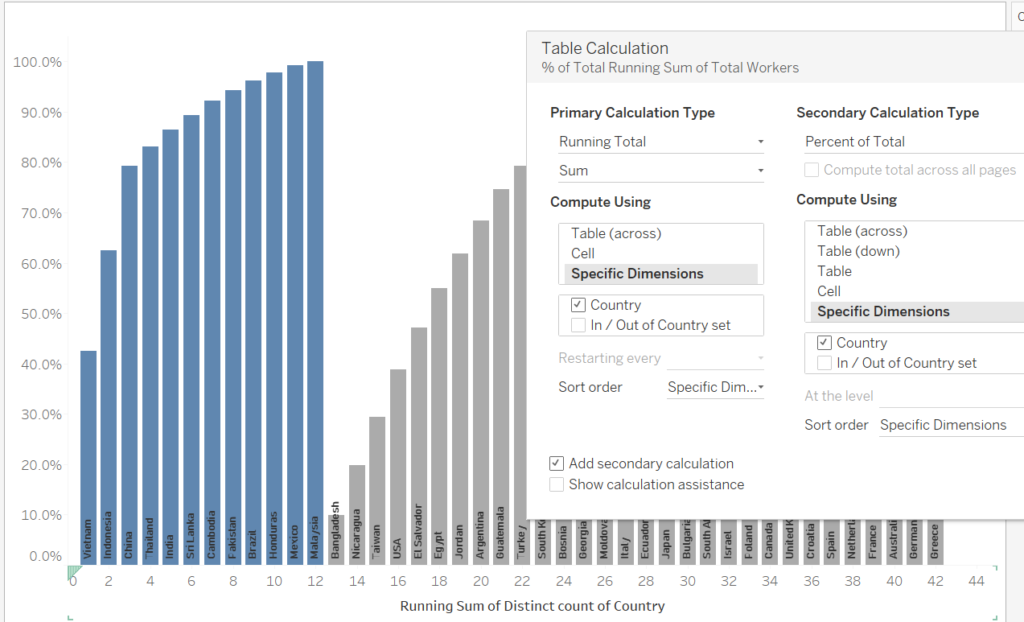Click the gray Greece bar
Image resolution: width=1024 pixels, height=622 pixels.
coord(935,542)
